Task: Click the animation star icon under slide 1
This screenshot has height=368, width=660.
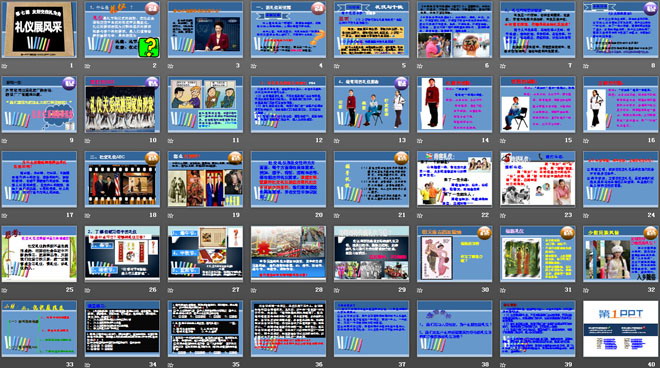Action: click(x=5, y=66)
